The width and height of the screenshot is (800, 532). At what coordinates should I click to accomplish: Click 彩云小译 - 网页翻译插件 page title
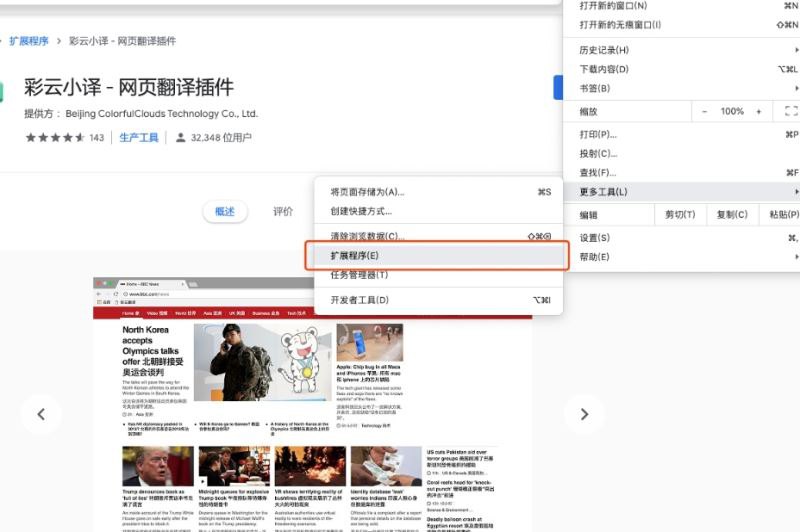(129, 87)
